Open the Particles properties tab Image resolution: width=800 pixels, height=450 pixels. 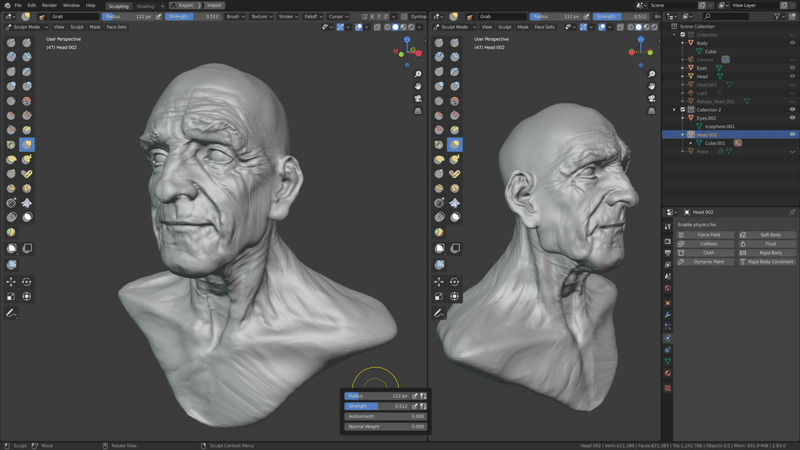[x=667, y=327]
